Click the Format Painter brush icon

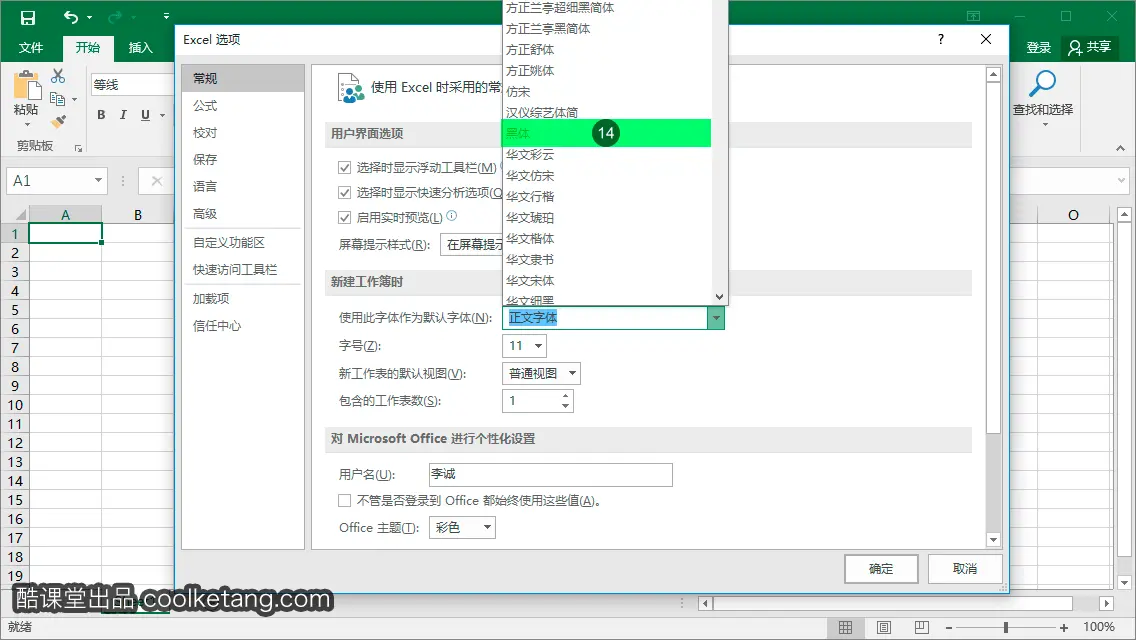click(x=58, y=122)
